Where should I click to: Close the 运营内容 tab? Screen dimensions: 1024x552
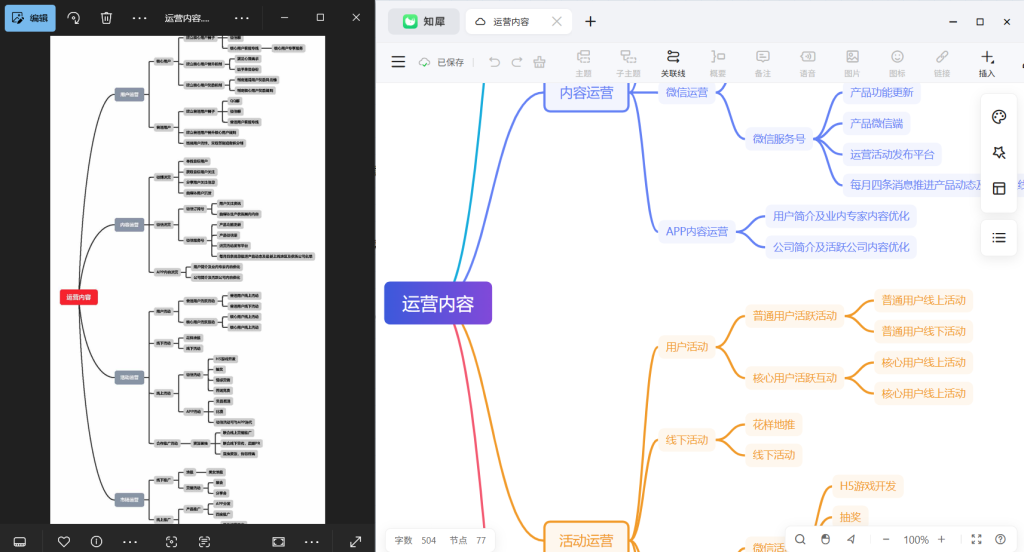click(x=556, y=22)
